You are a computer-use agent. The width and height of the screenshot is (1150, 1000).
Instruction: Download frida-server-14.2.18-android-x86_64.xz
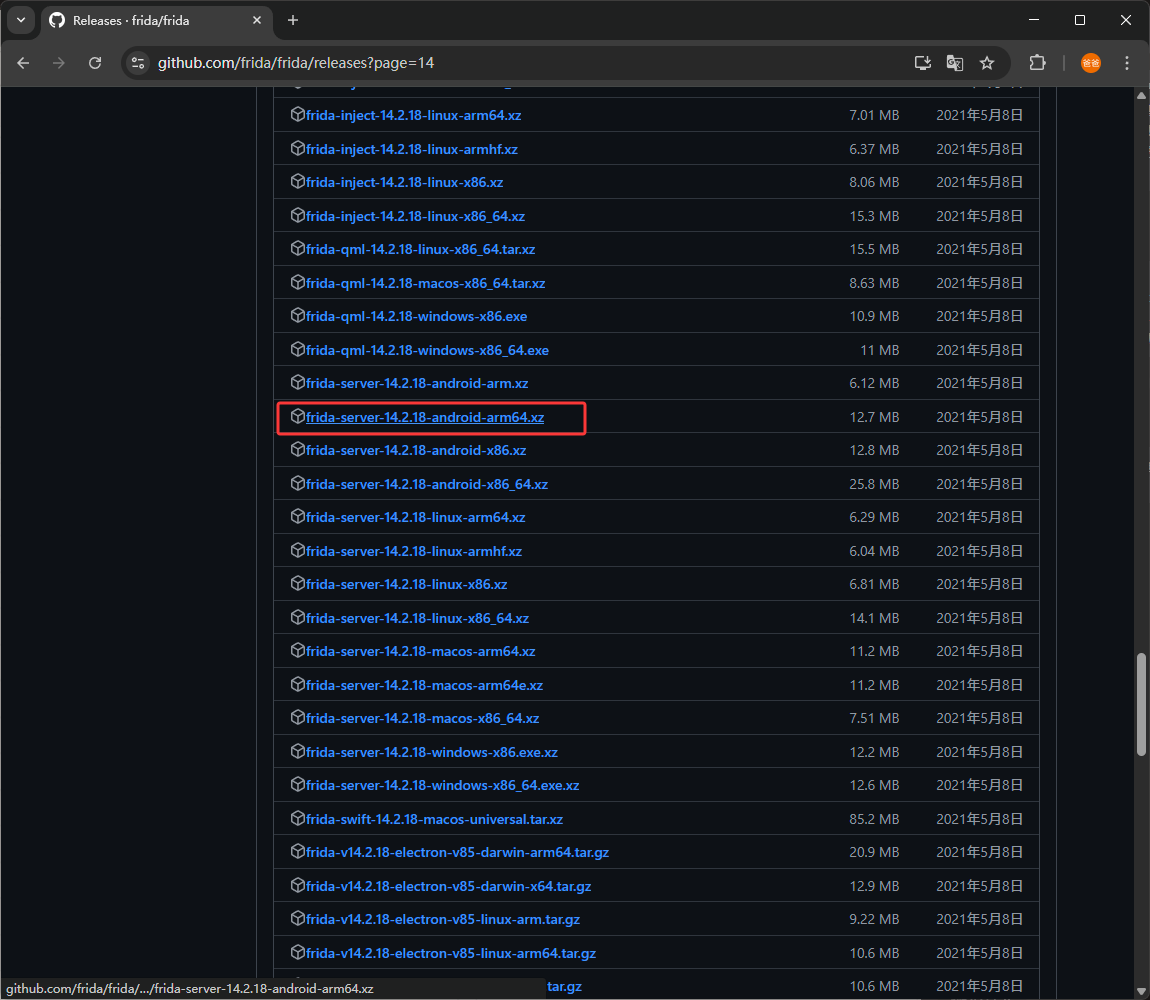pos(427,484)
